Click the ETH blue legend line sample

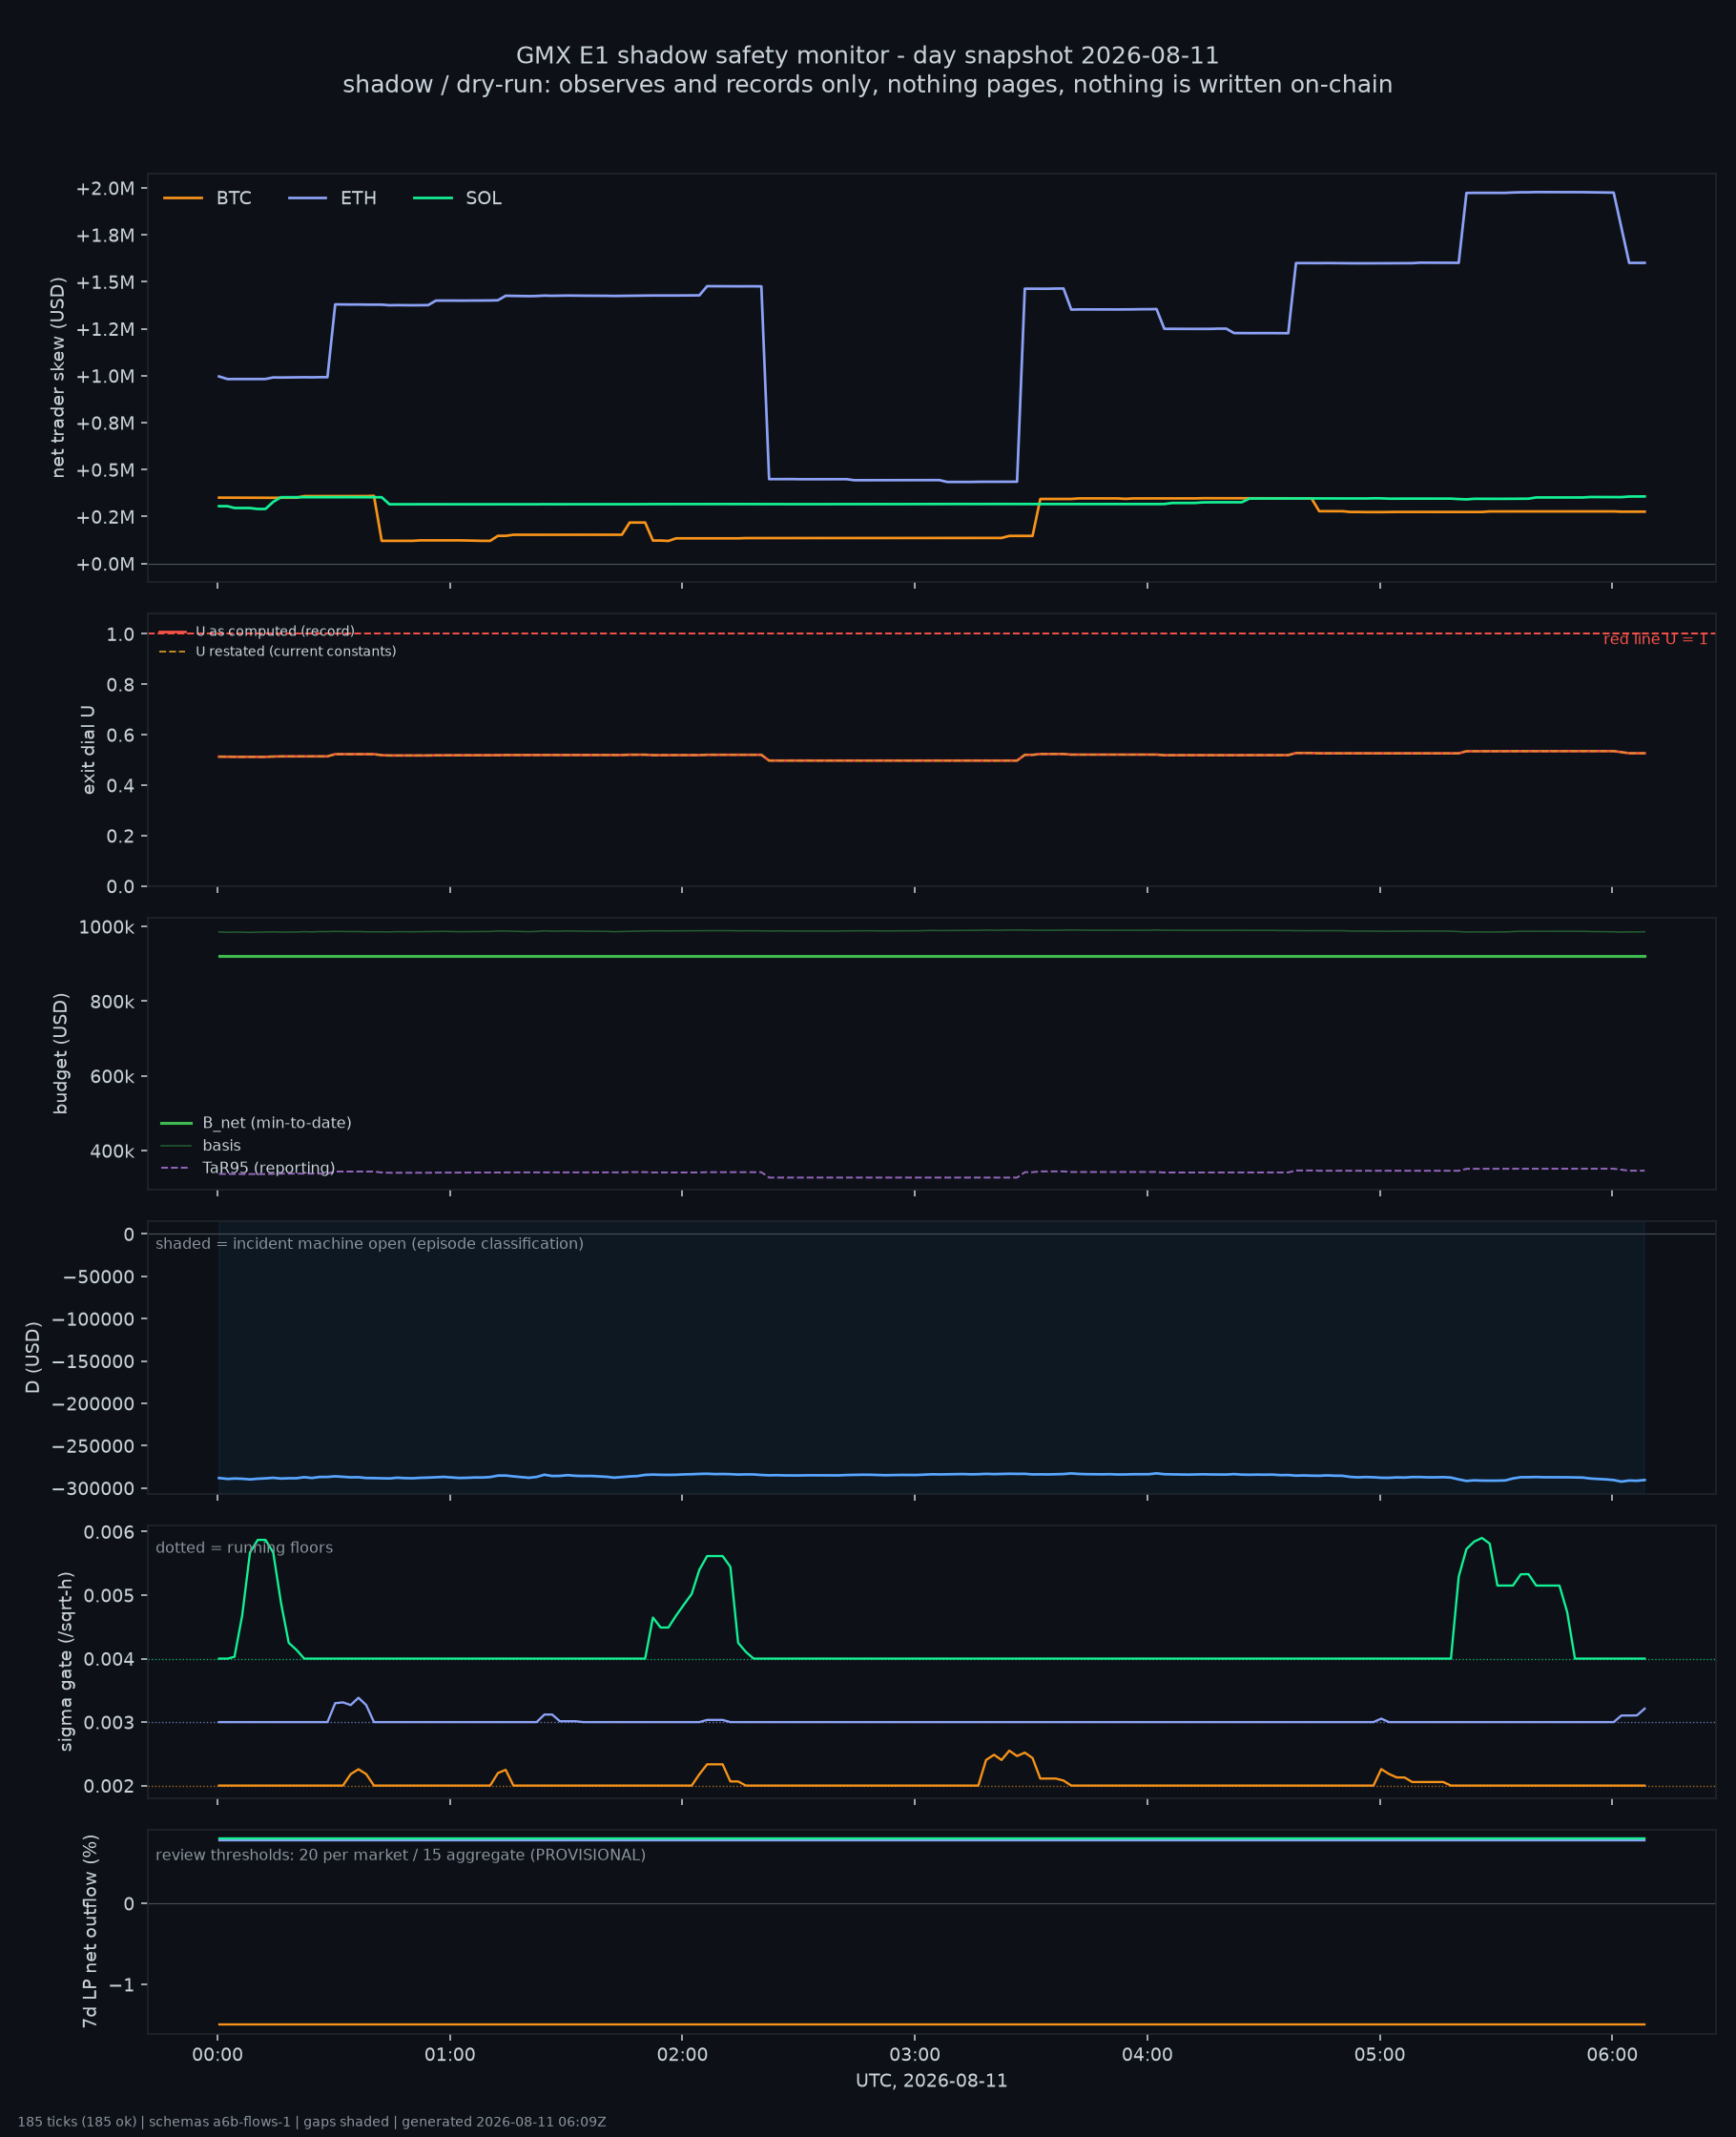307,198
